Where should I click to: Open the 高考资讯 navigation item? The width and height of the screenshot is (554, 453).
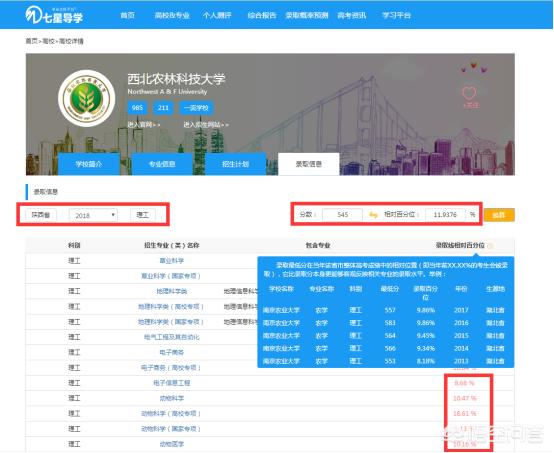[352, 15]
